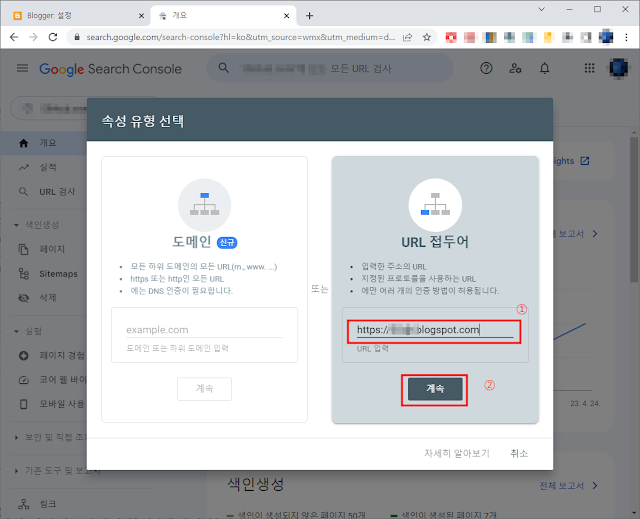Reload the page with refresh icon

pyautogui.click(x=53, y=37)
